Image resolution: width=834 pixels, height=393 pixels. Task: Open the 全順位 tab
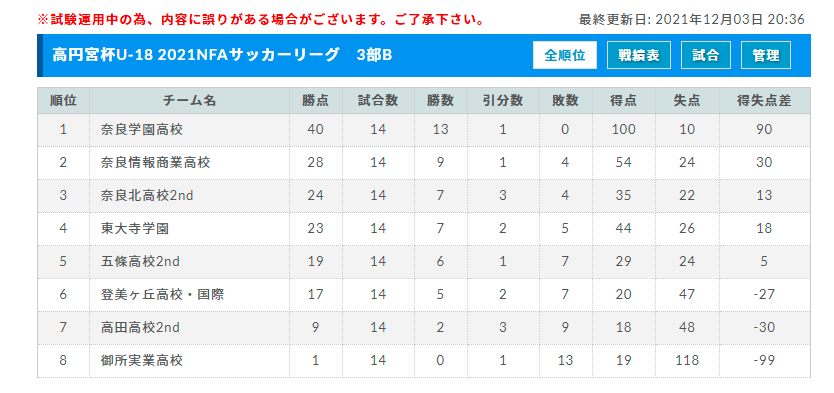565,55
